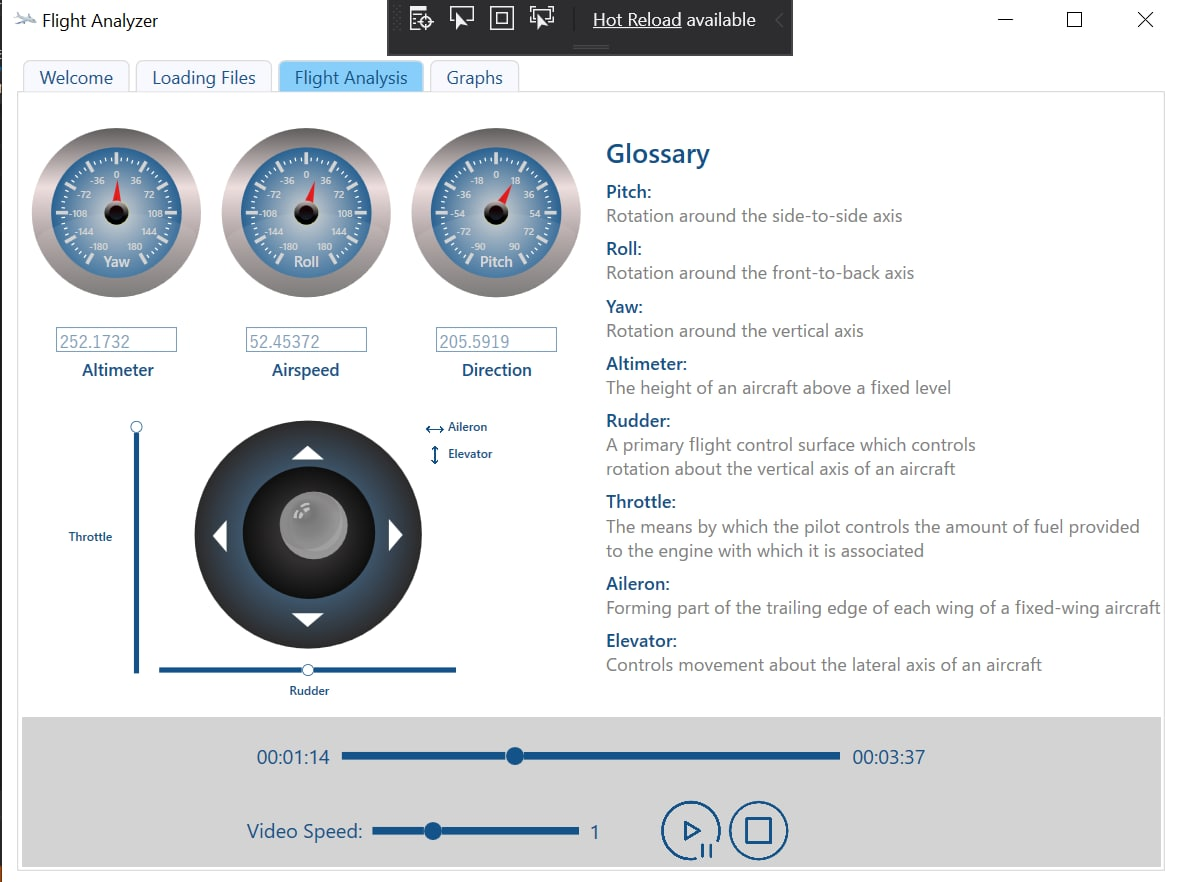
Task: Click the Throttle slider thumb
Action: [136, 427]
